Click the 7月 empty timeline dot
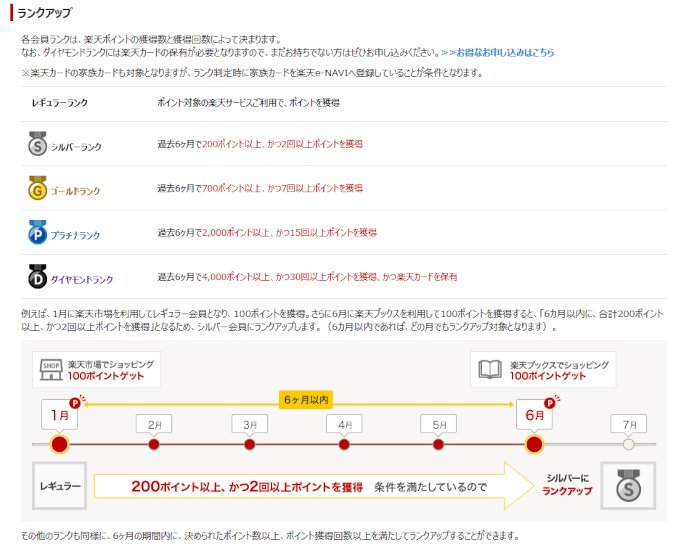This screenshot has height=550, width=681. 628,444
